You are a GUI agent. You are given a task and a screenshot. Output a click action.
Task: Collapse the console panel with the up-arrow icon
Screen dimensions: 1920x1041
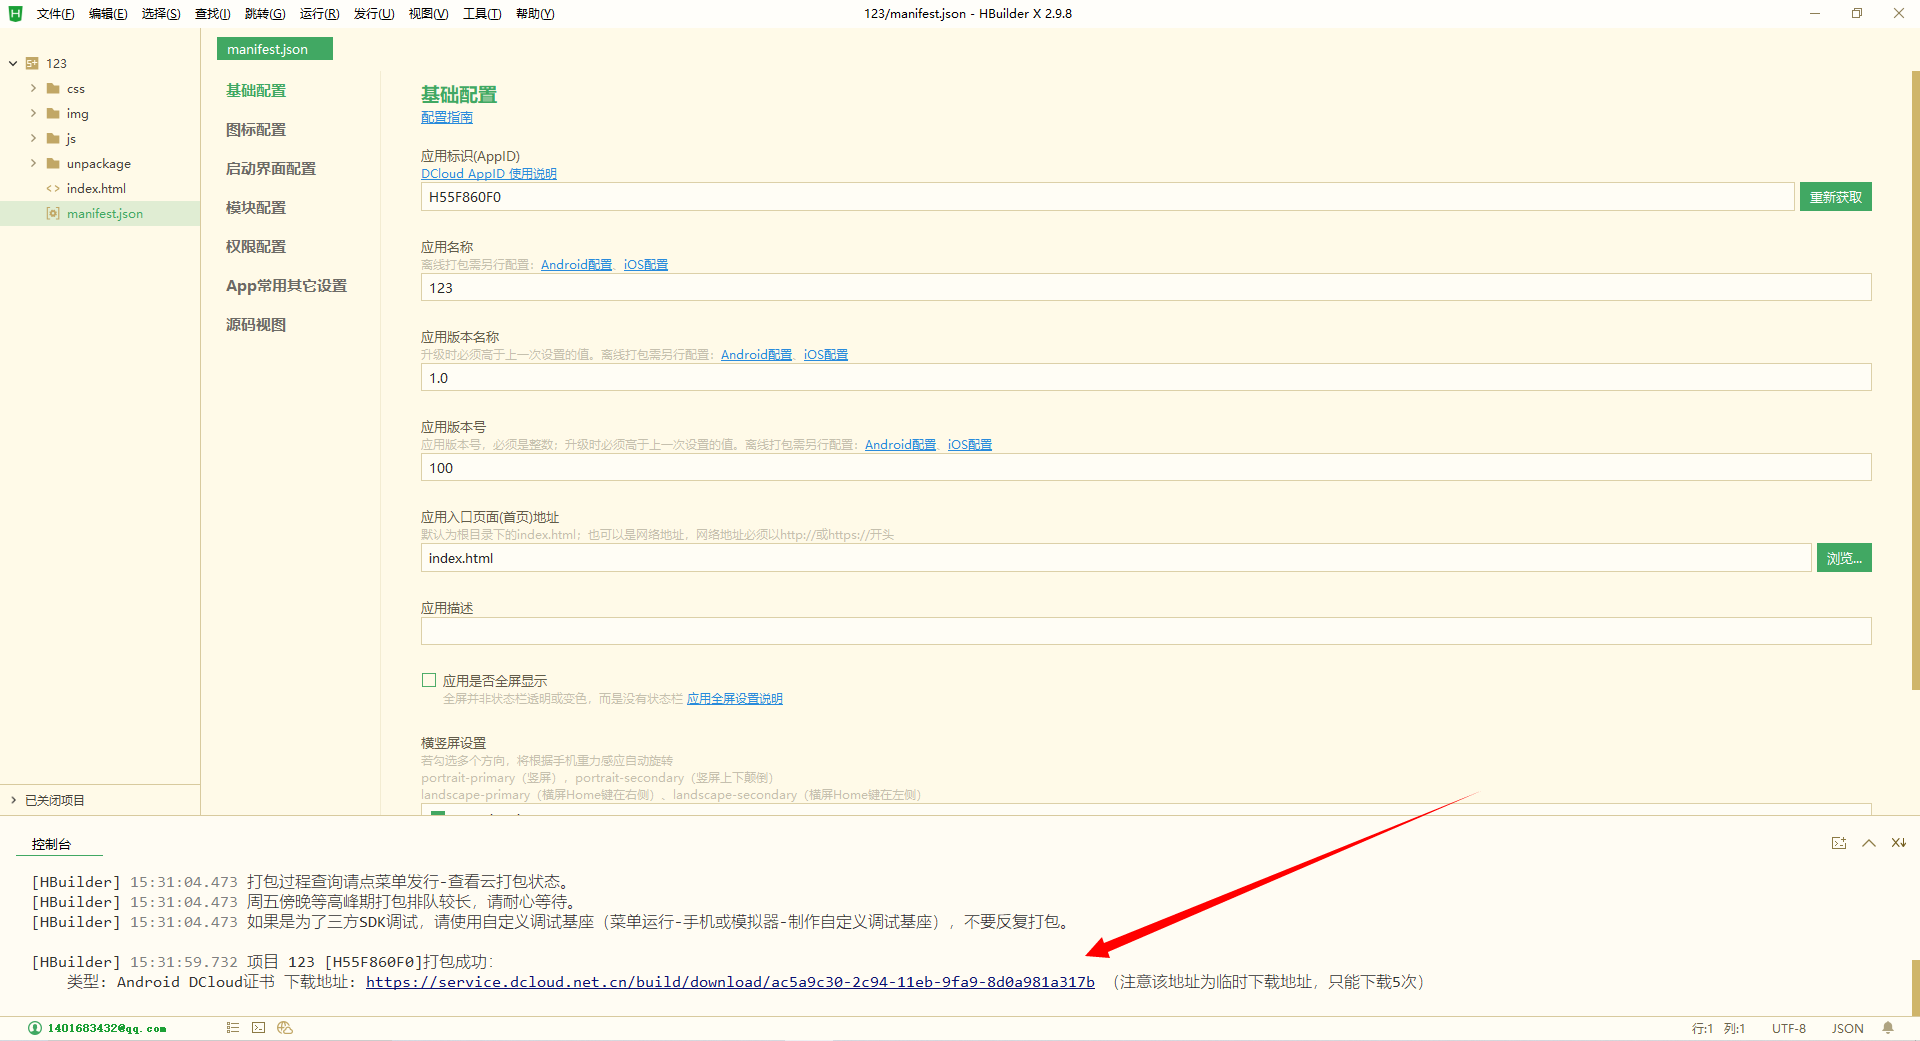1869,843
